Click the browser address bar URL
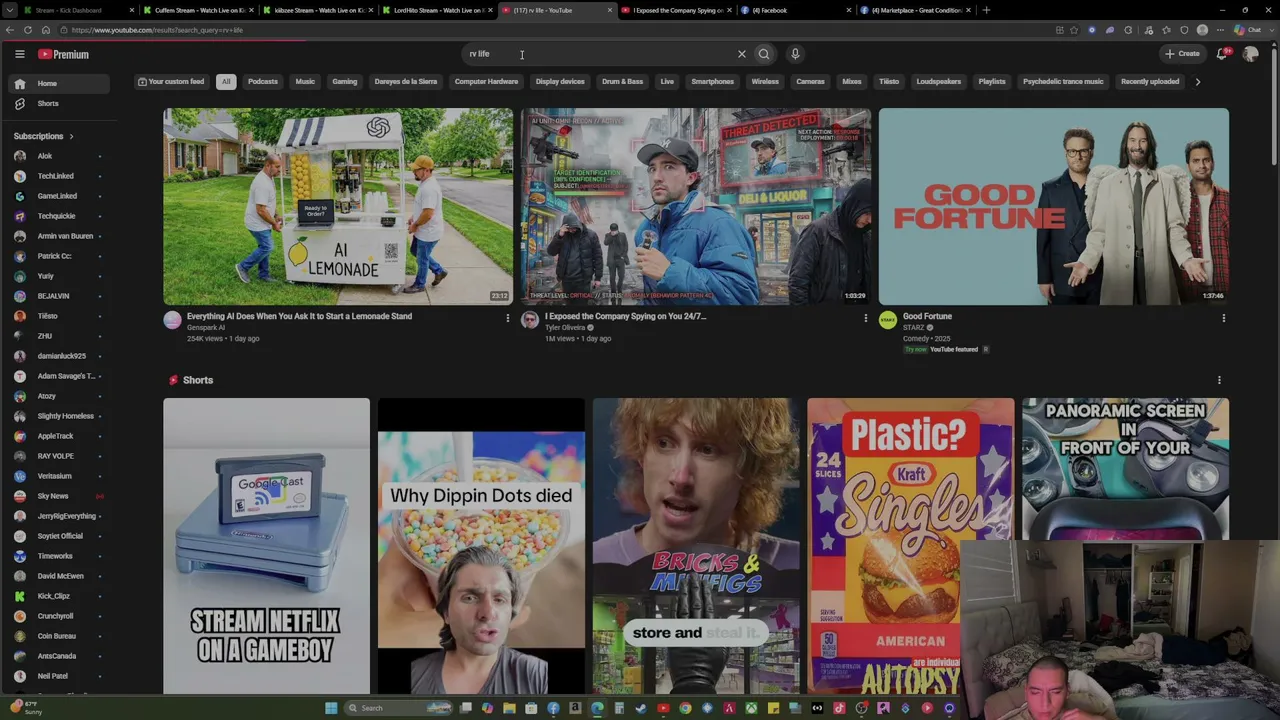 click(157, 30)
